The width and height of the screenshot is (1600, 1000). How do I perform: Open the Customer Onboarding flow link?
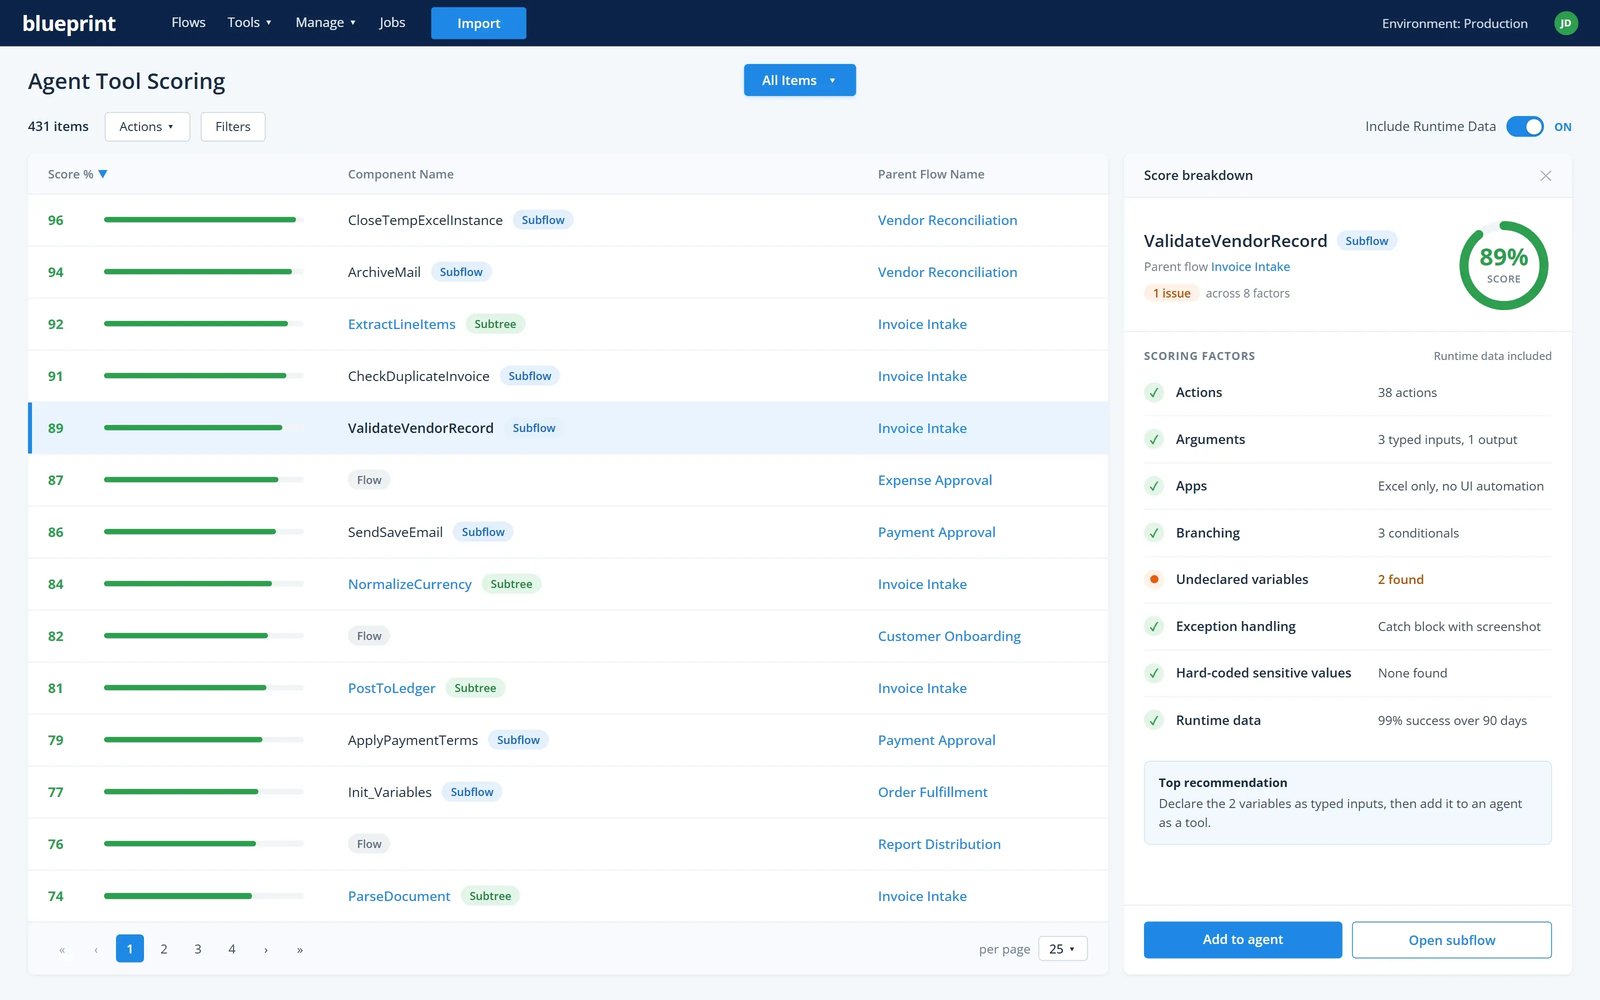point(949,636)
